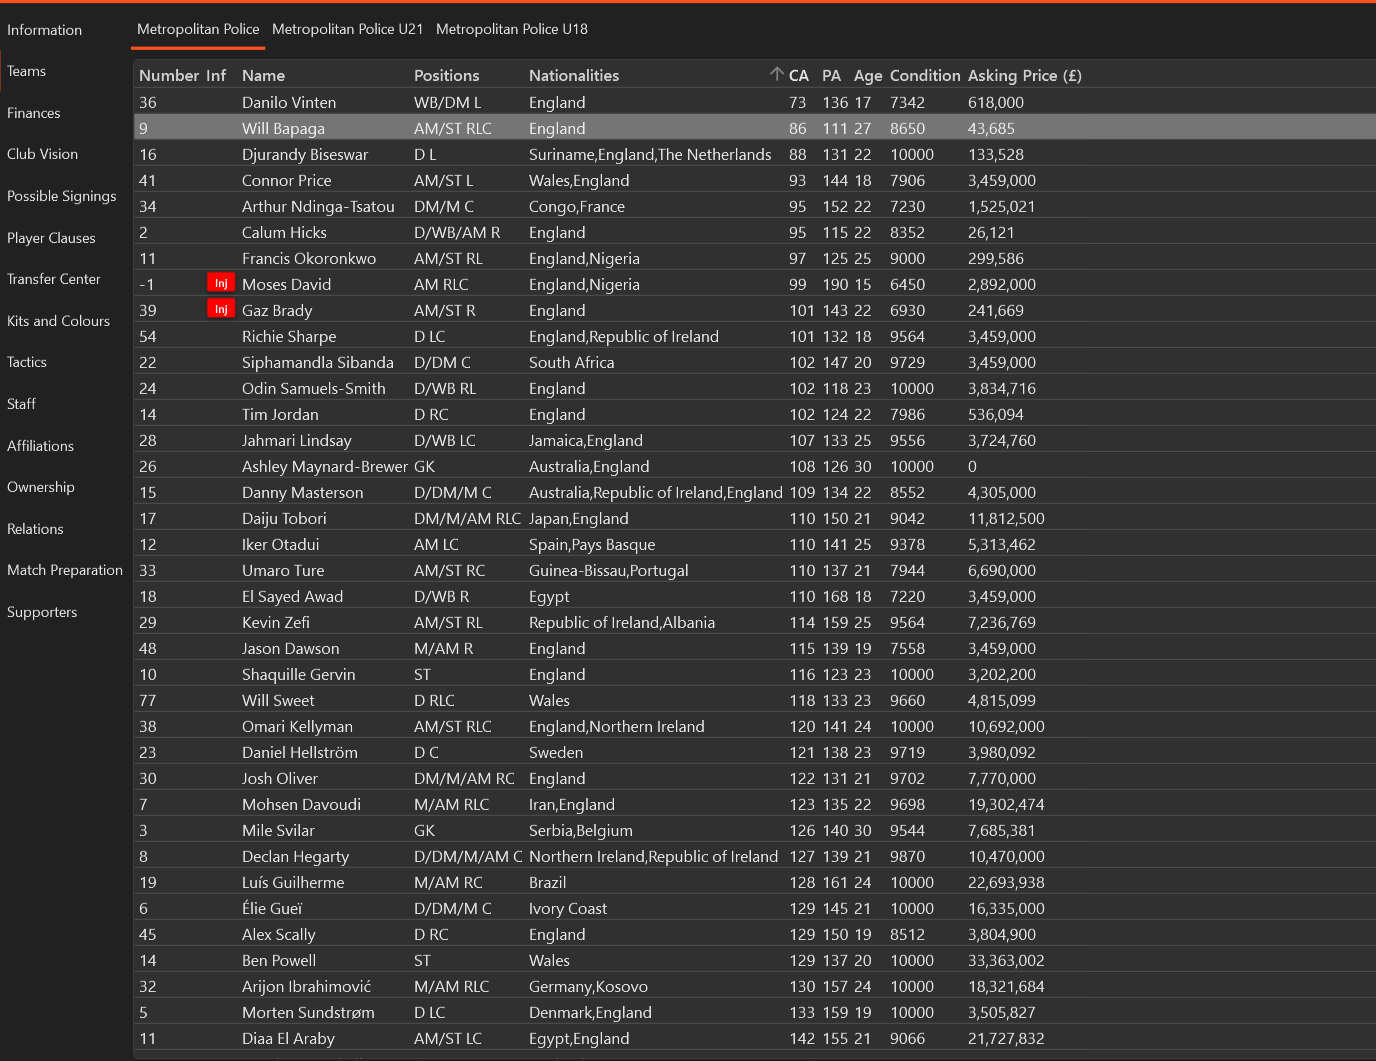Click Declan Hegarty's positions D/DM/M/AM C
The image size is (1376, 1061).
coord(468,856)
